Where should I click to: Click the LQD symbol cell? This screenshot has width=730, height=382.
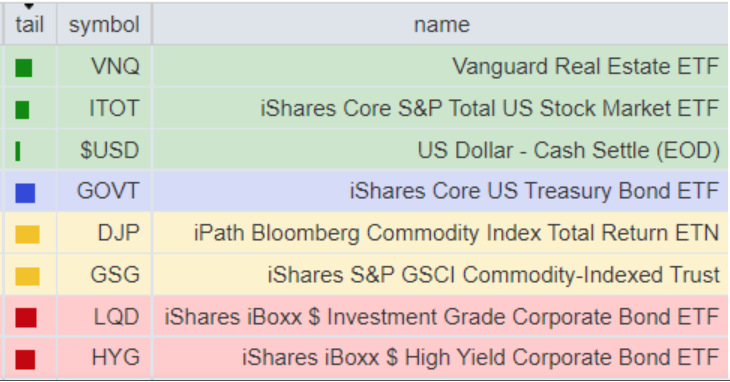[x=104, y=316]
